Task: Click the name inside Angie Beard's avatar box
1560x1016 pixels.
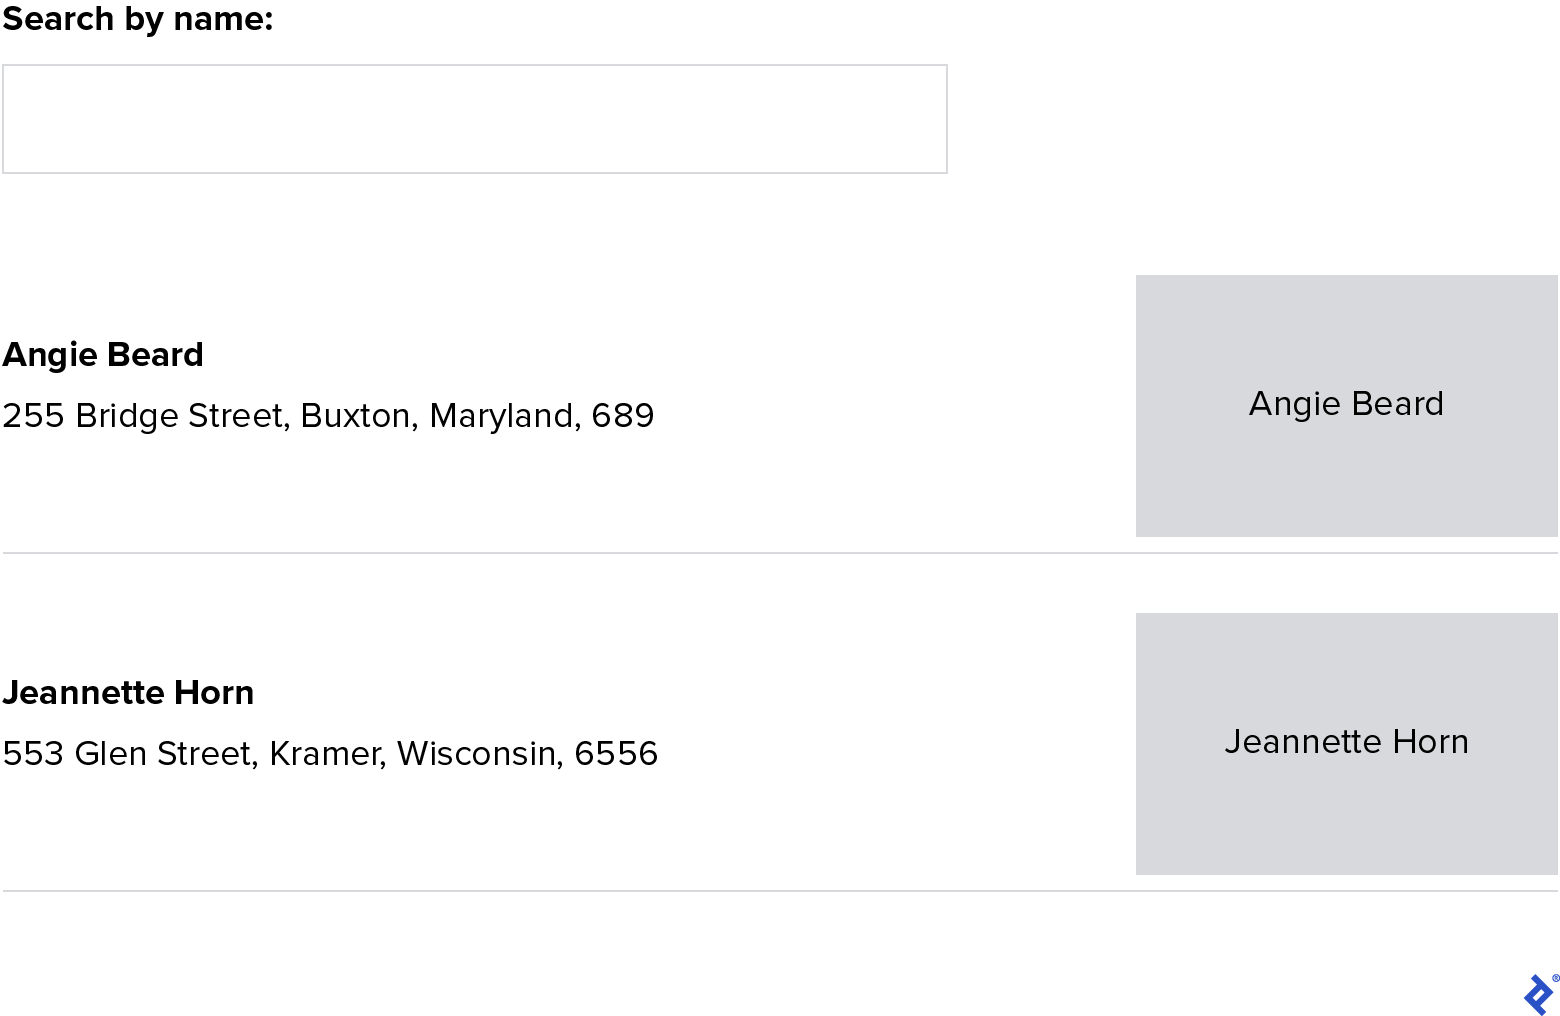Action: tap(1345, 404)
